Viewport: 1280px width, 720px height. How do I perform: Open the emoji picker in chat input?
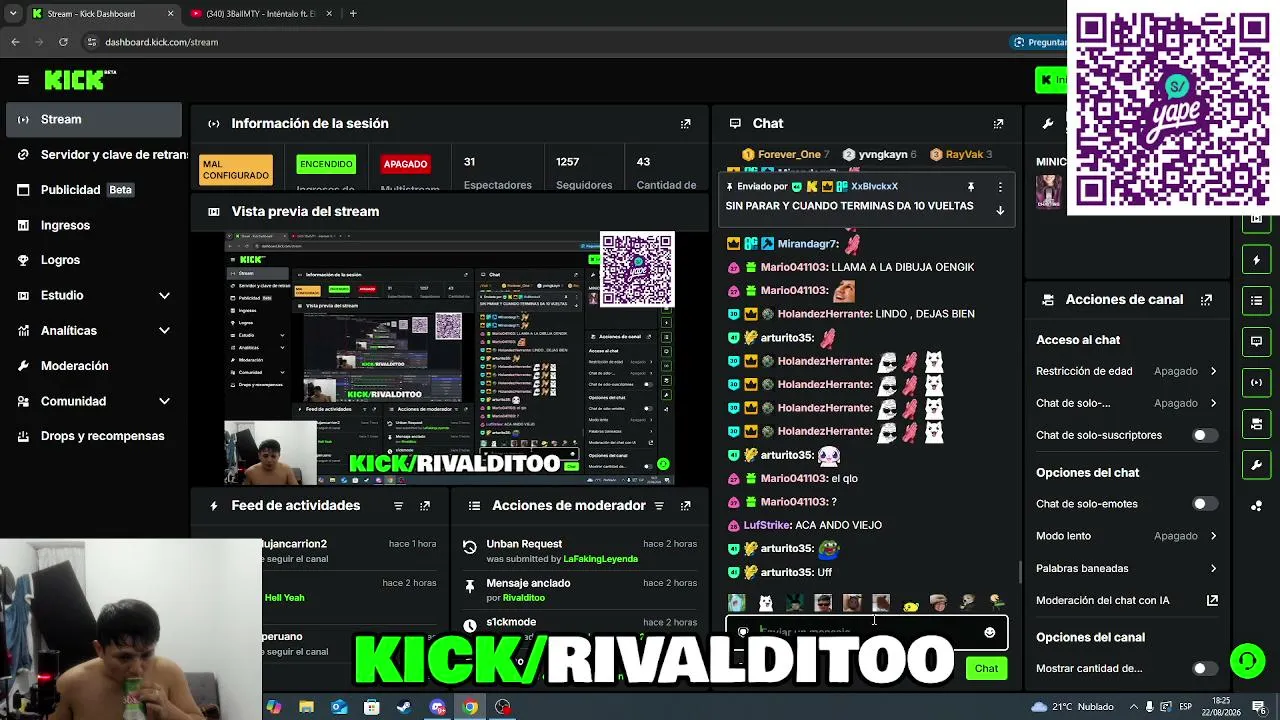pyautogui.click(x=990, y=632)
